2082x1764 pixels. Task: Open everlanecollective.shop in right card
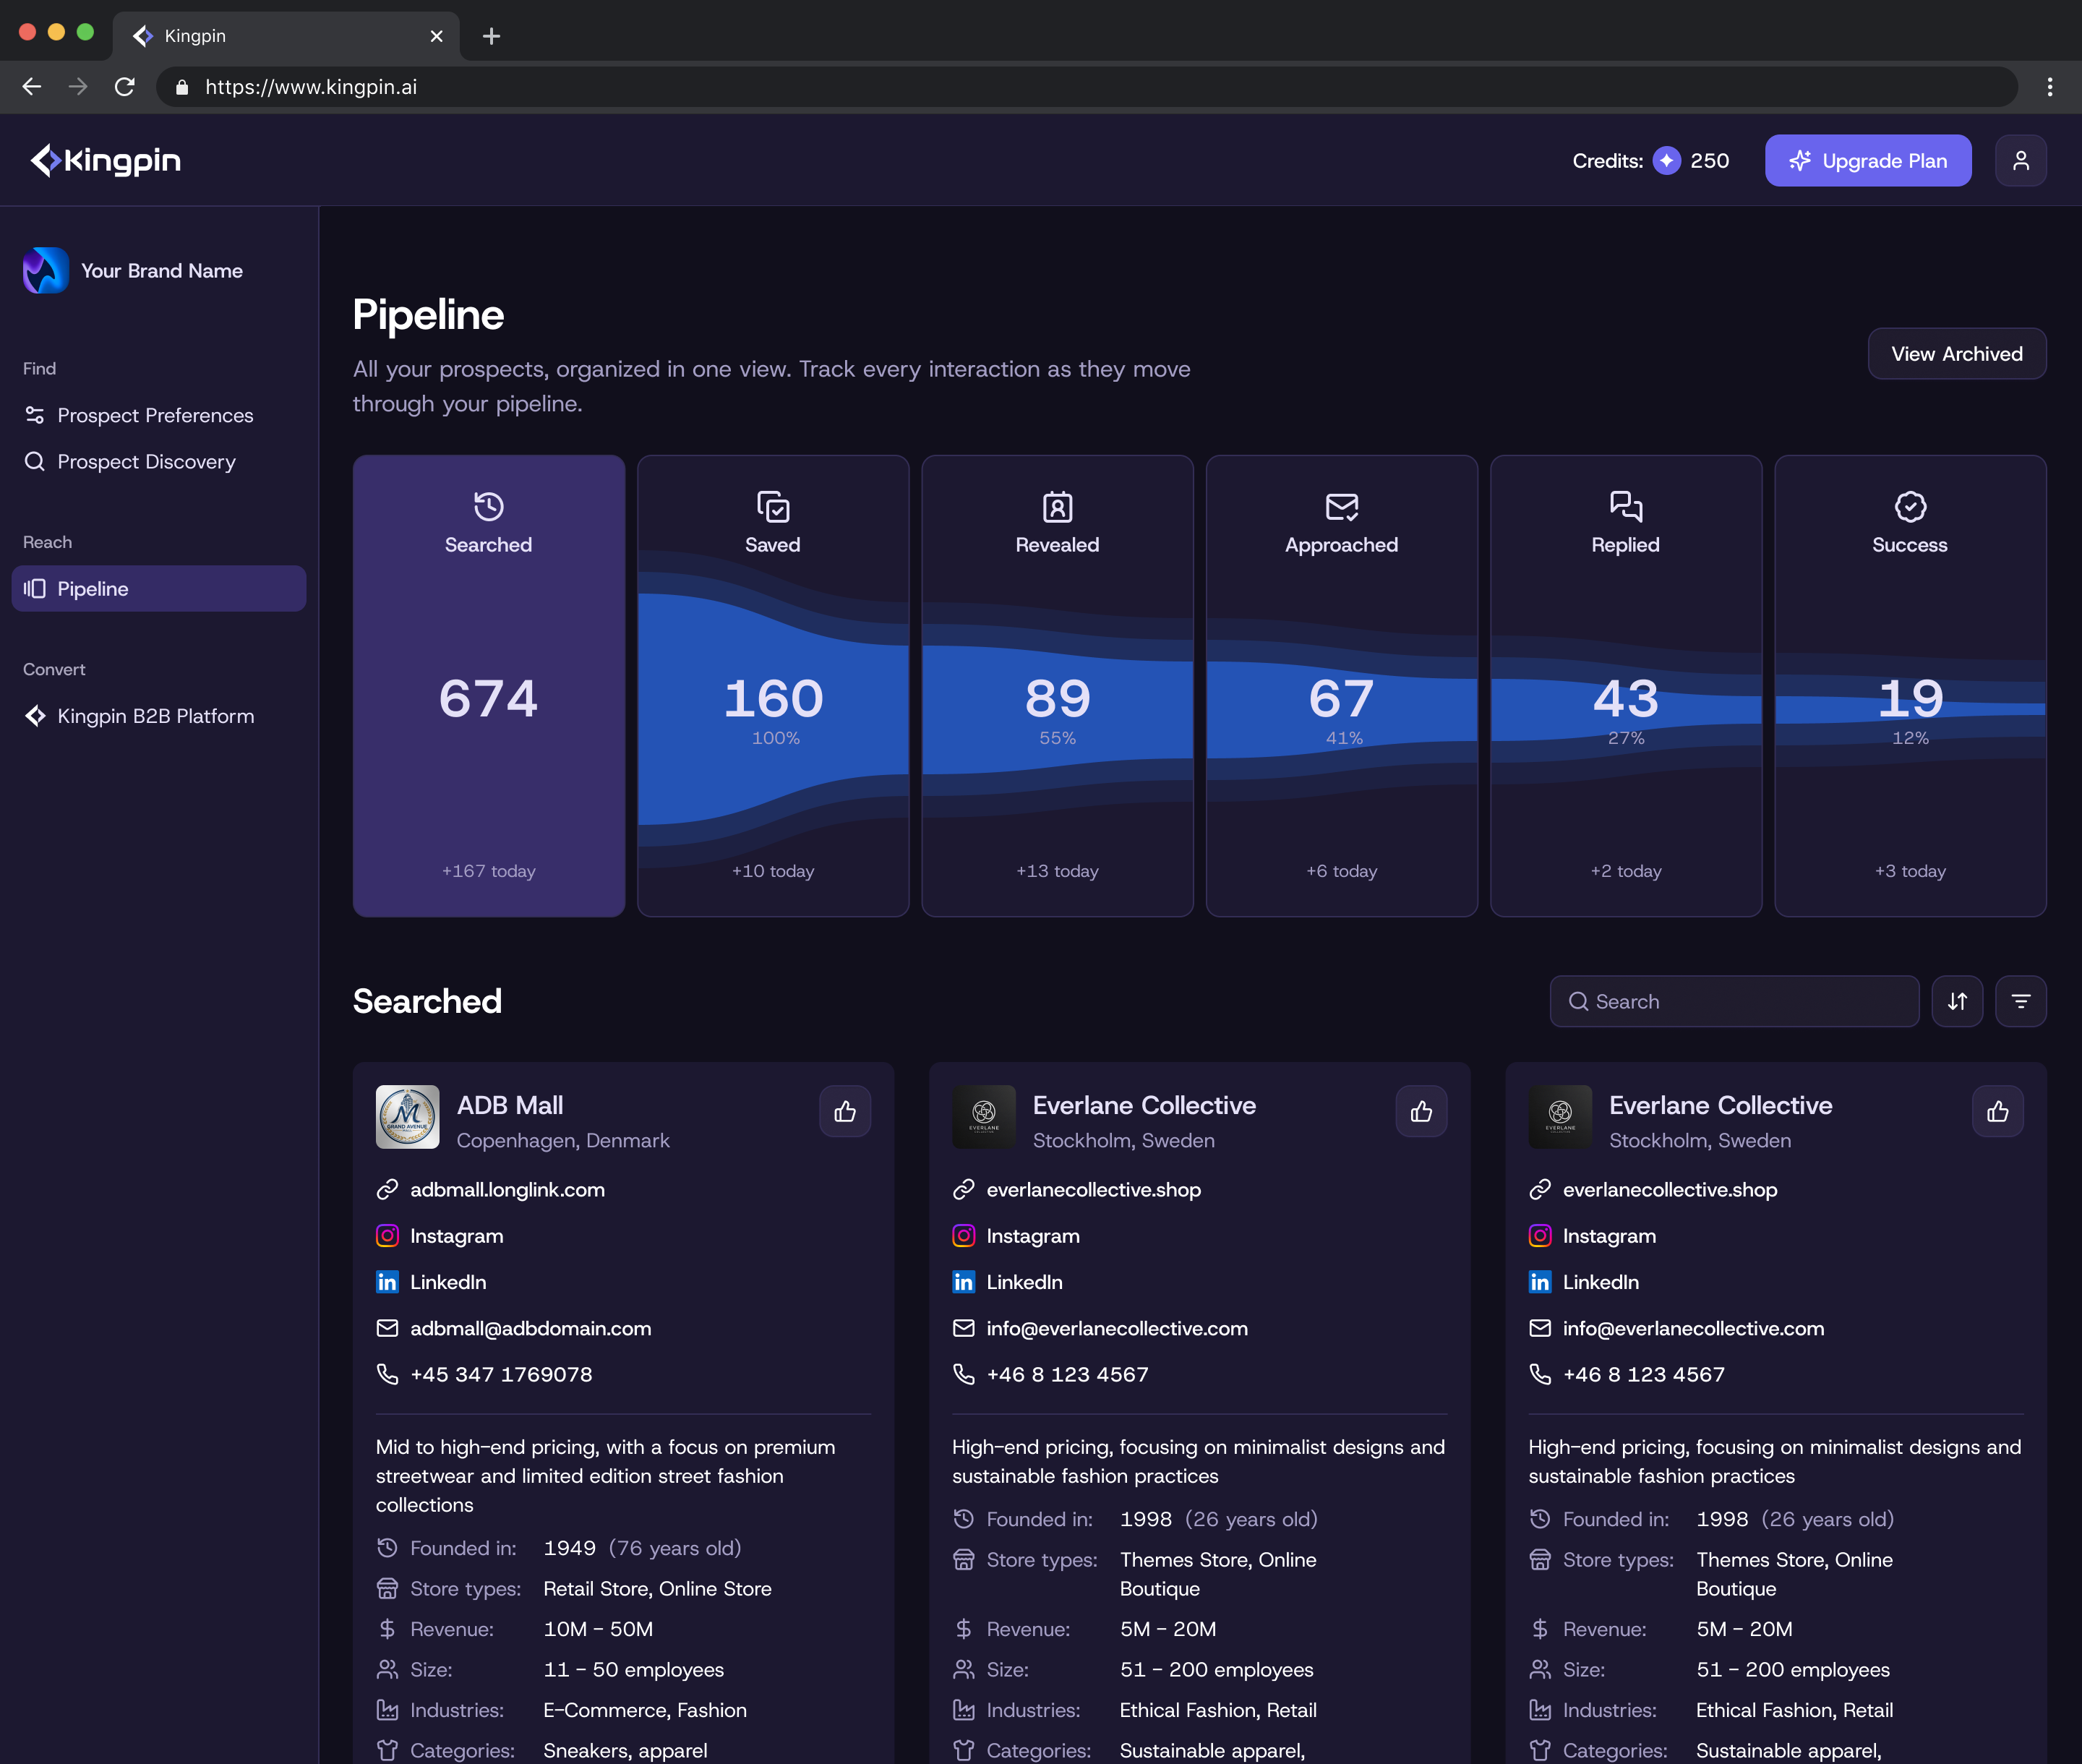tap(1669, 1189)
